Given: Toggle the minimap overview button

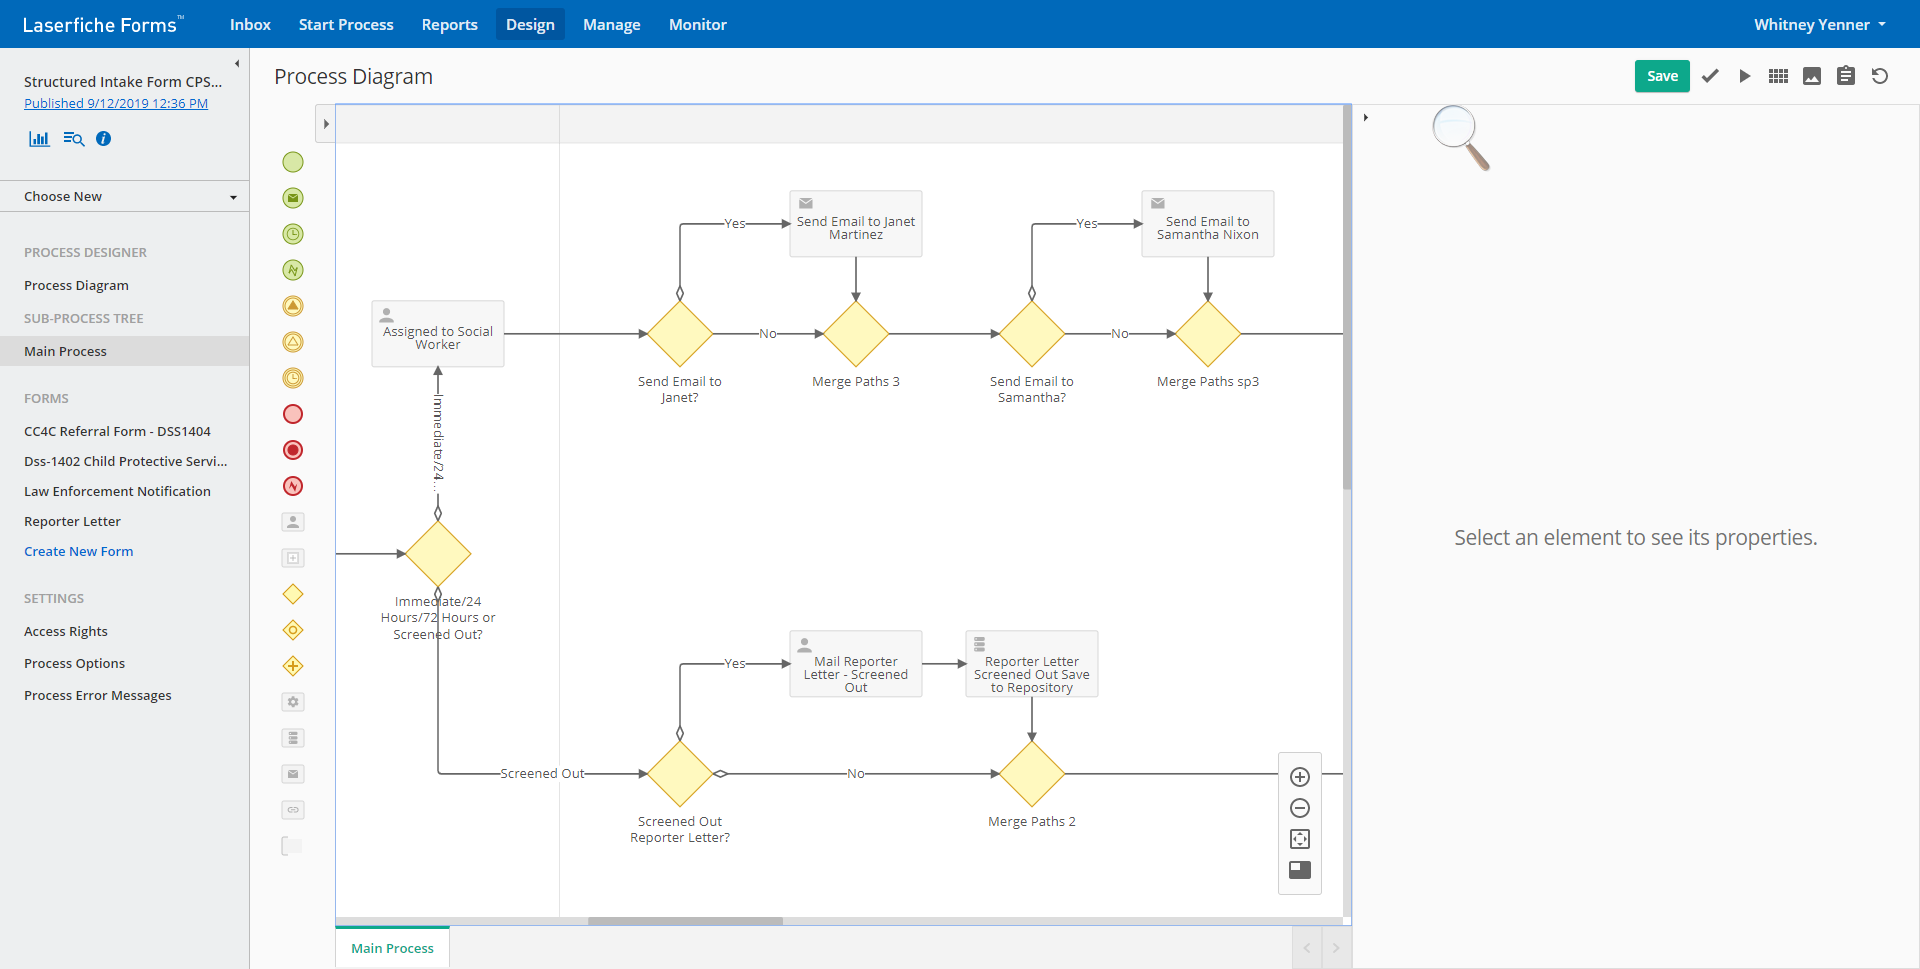Looking at the screenshot, I should click(1300, 870).
